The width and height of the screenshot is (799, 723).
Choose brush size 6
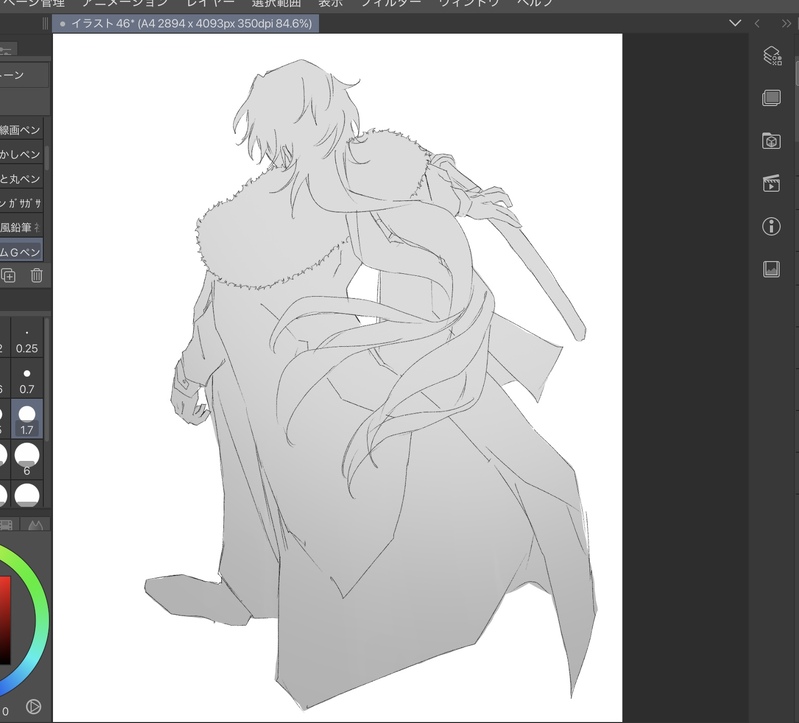click(27, 460)
